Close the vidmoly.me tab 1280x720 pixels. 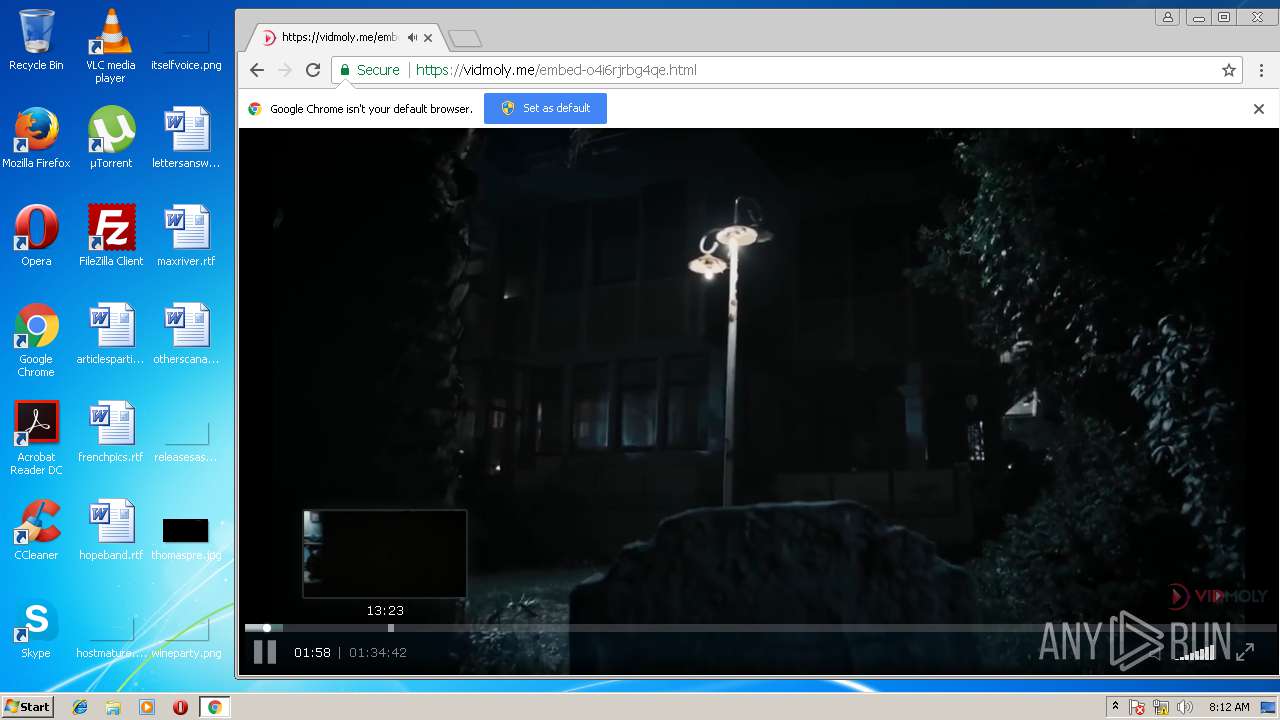click(x=429, y=37)
